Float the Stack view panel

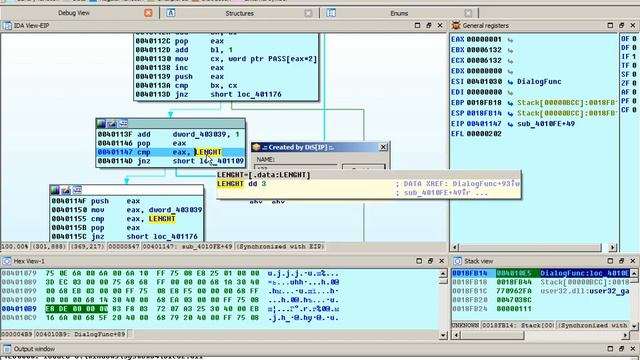[622, 261]
